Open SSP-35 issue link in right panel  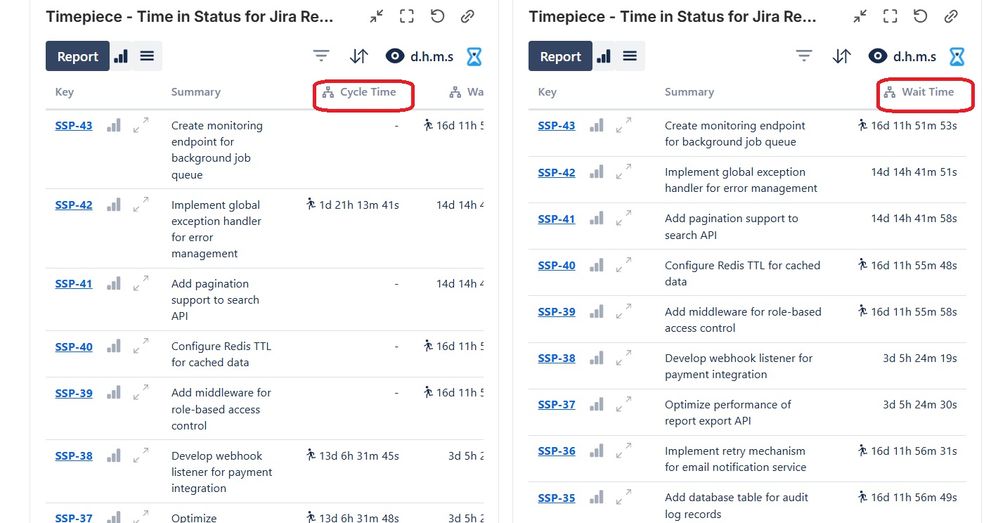coord(556,498)
